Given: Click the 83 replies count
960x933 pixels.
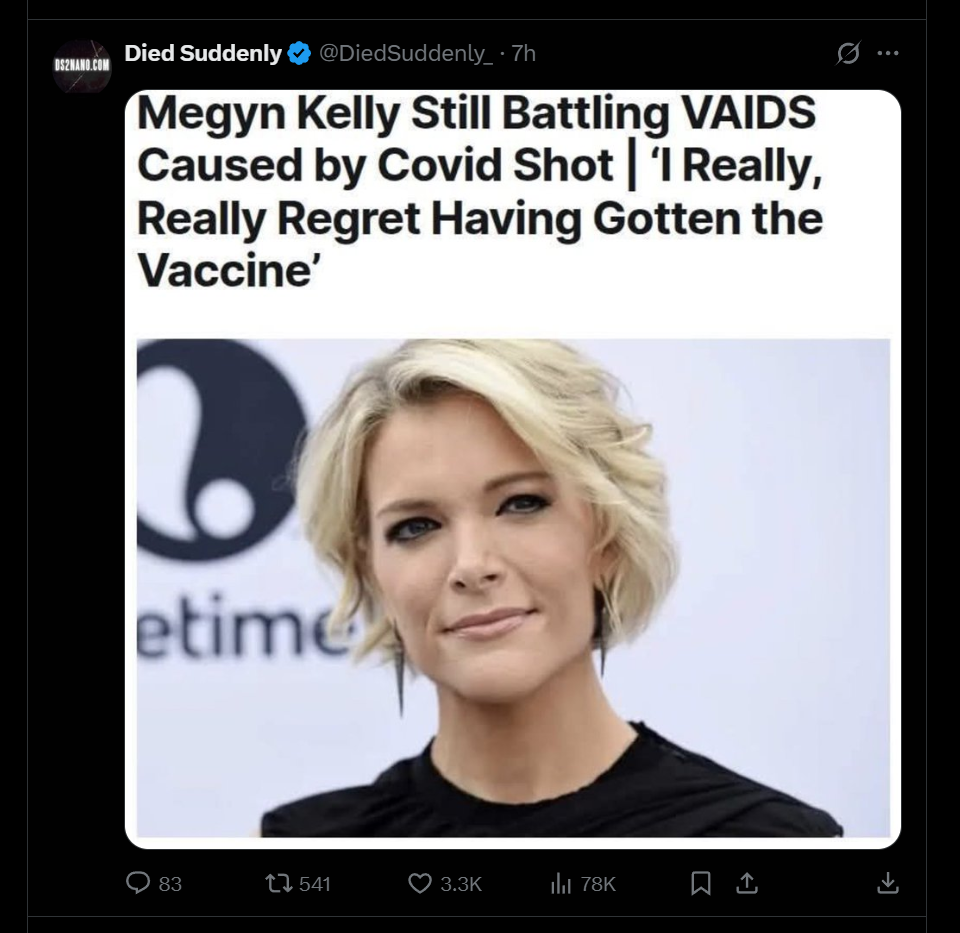Looking at the screenshot, I should pyautogui.click(x=170, y=884).
